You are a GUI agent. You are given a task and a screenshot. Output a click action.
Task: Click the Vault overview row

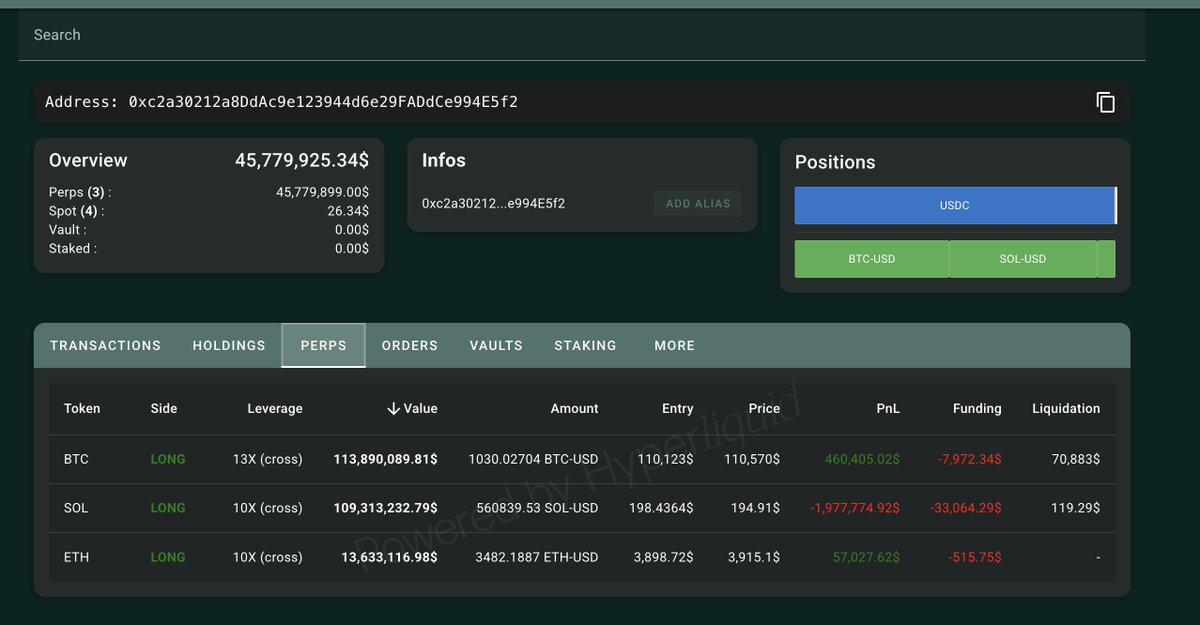click(x=209, y=230)
